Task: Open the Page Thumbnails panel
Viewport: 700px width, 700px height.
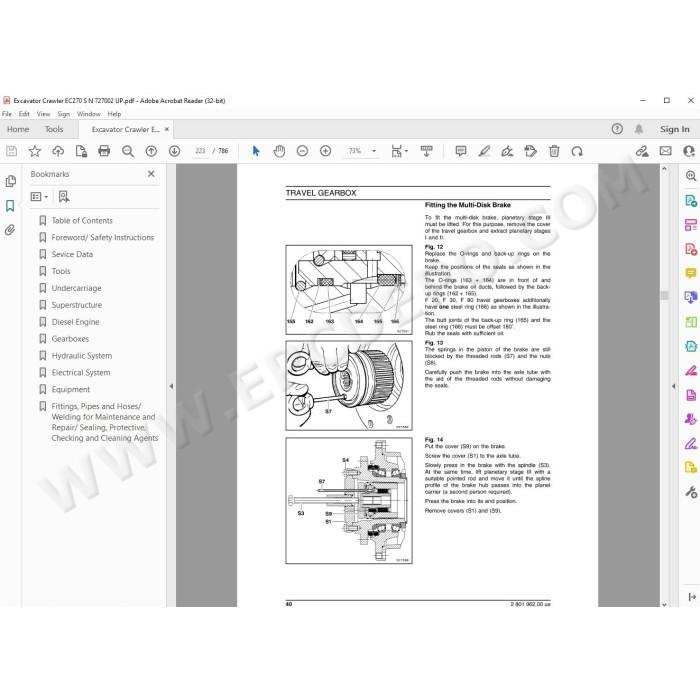Action: pyautogui.click(x=10, y=181)
